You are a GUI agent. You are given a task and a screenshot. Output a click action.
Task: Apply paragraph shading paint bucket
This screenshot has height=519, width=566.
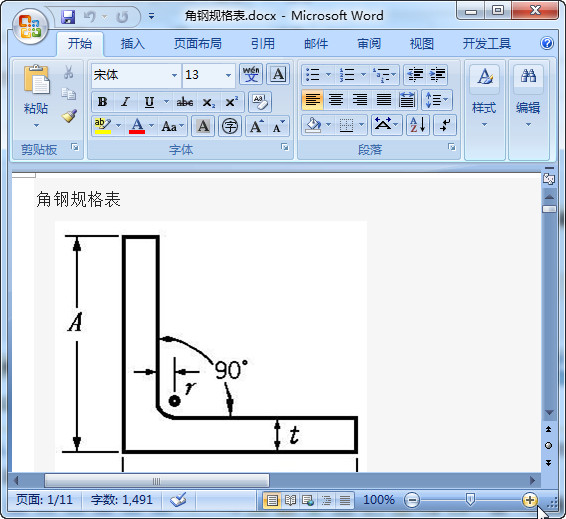[313, 125]
